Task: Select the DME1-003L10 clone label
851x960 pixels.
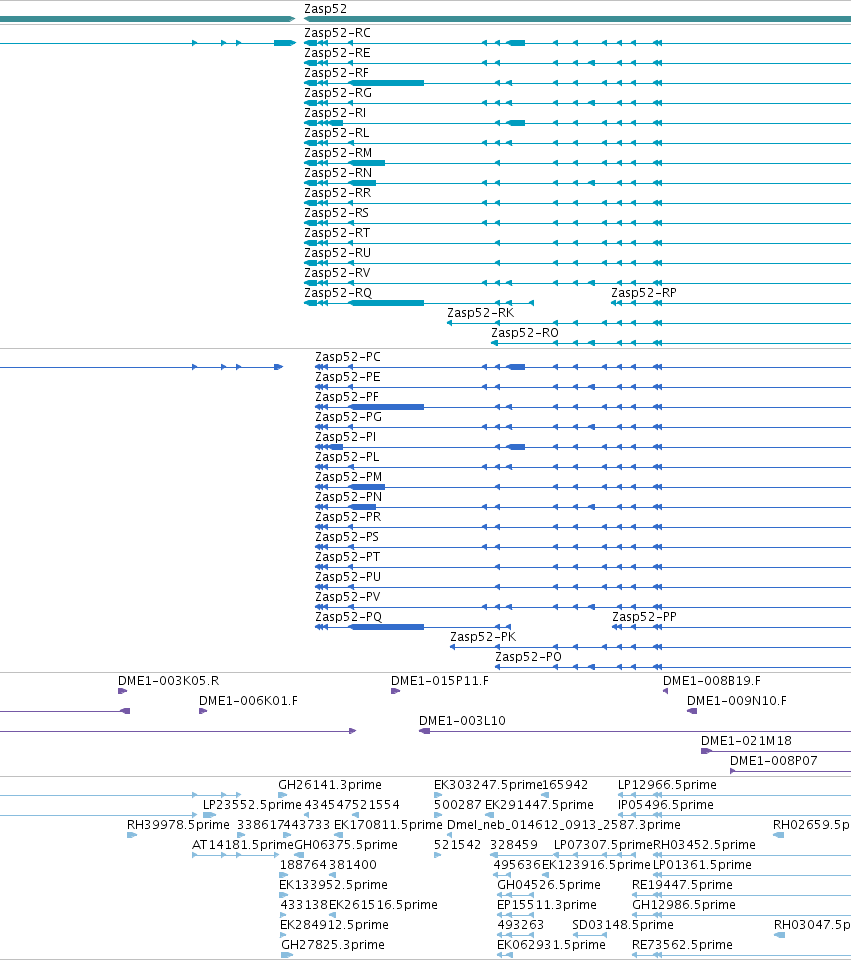Action: coord(462,721)
